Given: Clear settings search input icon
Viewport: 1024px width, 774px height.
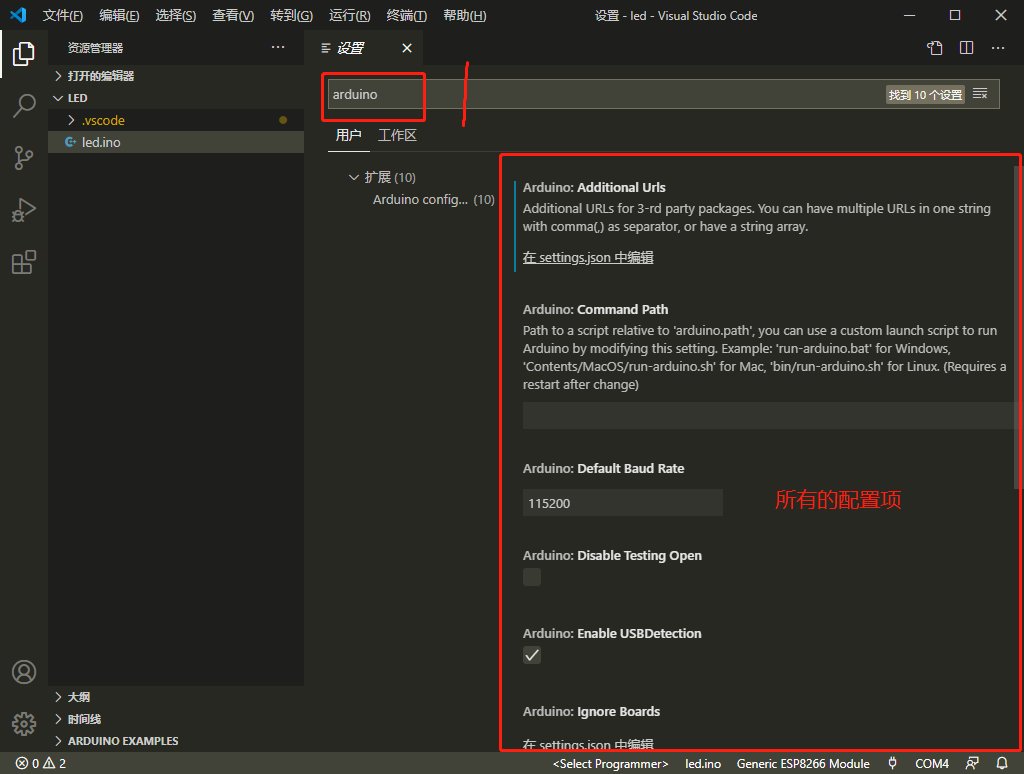Looking at the screenshot, I should coord(980,94).
